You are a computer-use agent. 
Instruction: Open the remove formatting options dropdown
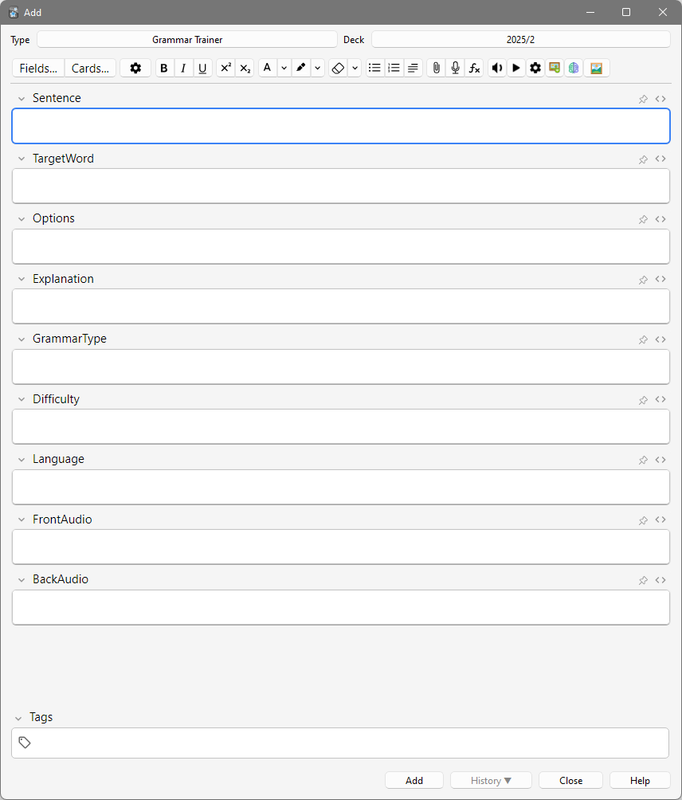click(355, 68)
